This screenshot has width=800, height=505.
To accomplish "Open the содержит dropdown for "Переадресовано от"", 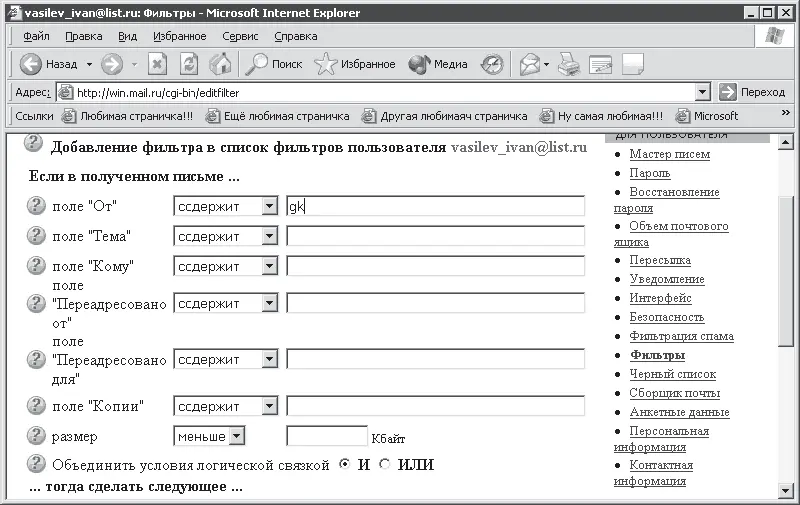I will [x=226, y=304].
